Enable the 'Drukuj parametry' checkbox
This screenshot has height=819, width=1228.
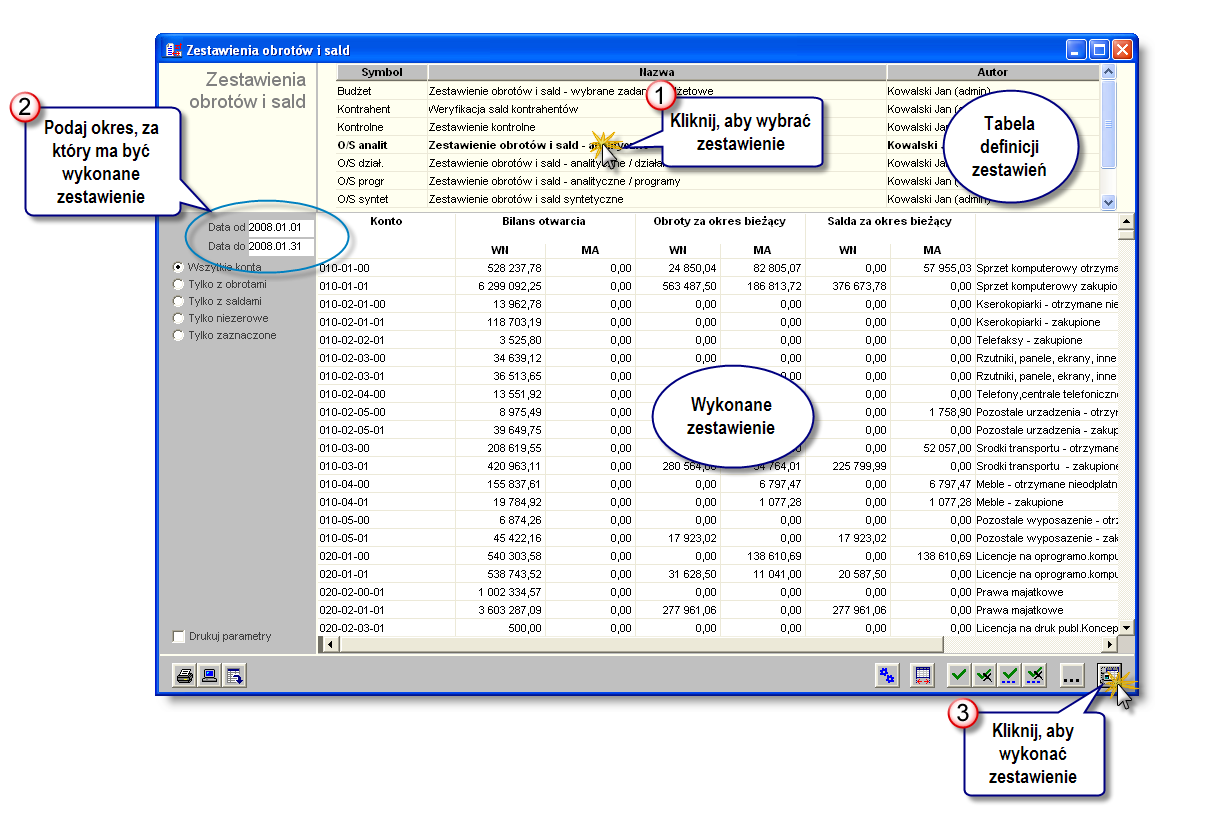tap(179, 636)
